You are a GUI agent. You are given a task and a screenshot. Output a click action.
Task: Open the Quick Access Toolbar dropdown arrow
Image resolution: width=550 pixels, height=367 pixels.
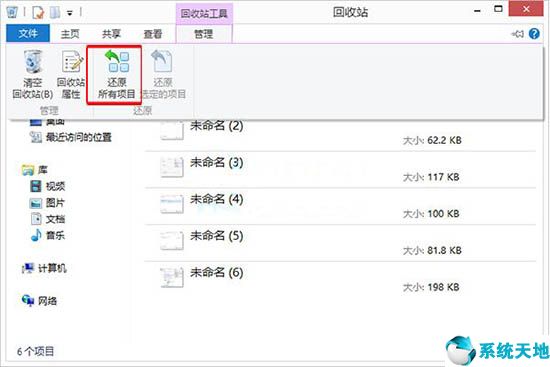[70, 13]
